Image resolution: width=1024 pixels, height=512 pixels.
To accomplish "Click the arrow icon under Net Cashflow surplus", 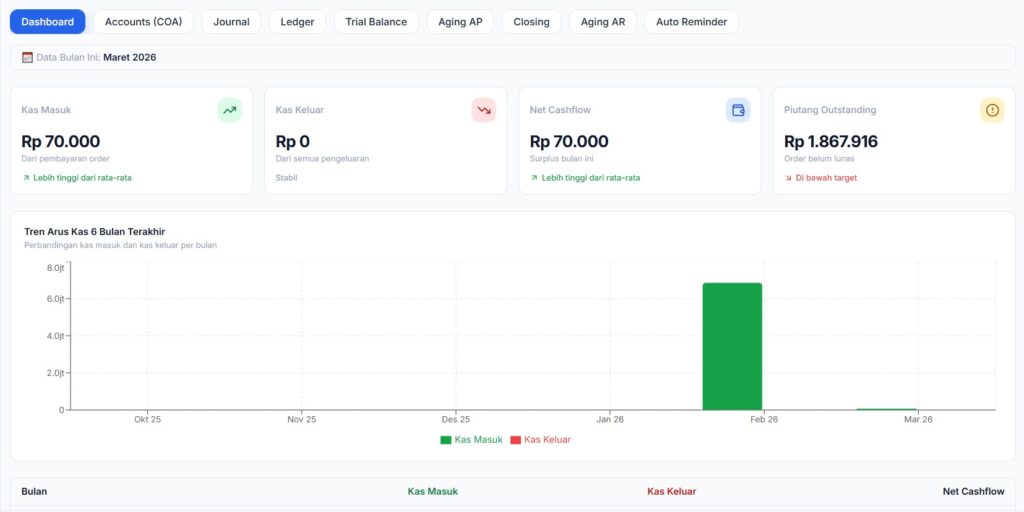I will (x=534, y=178).
